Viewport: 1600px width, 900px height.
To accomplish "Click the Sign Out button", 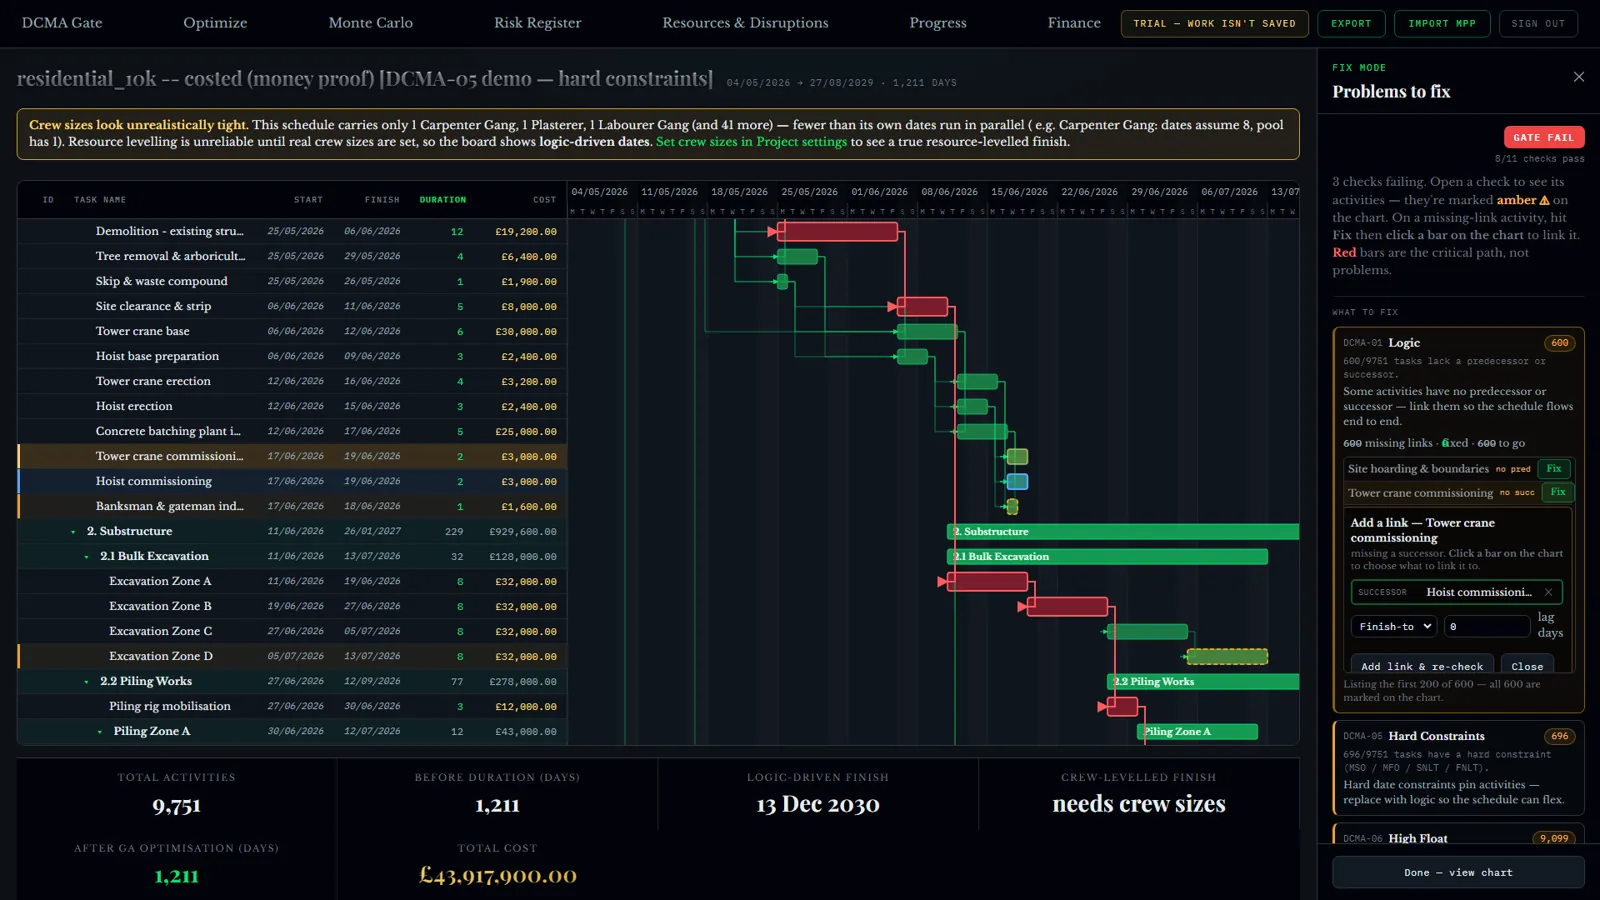I will coord(1538,24).
